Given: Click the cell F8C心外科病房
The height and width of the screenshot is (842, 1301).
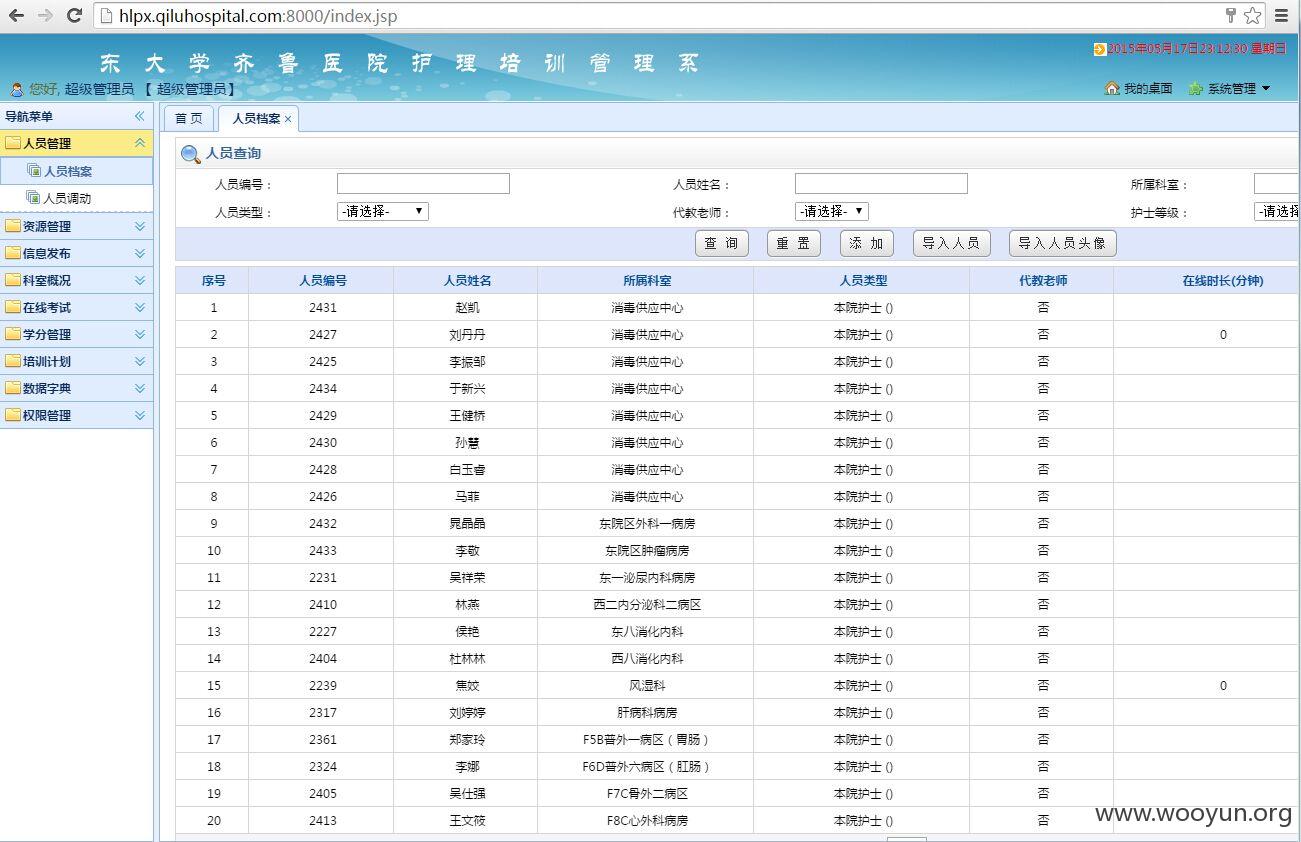Looking at the screenshot, I should 646,820.
